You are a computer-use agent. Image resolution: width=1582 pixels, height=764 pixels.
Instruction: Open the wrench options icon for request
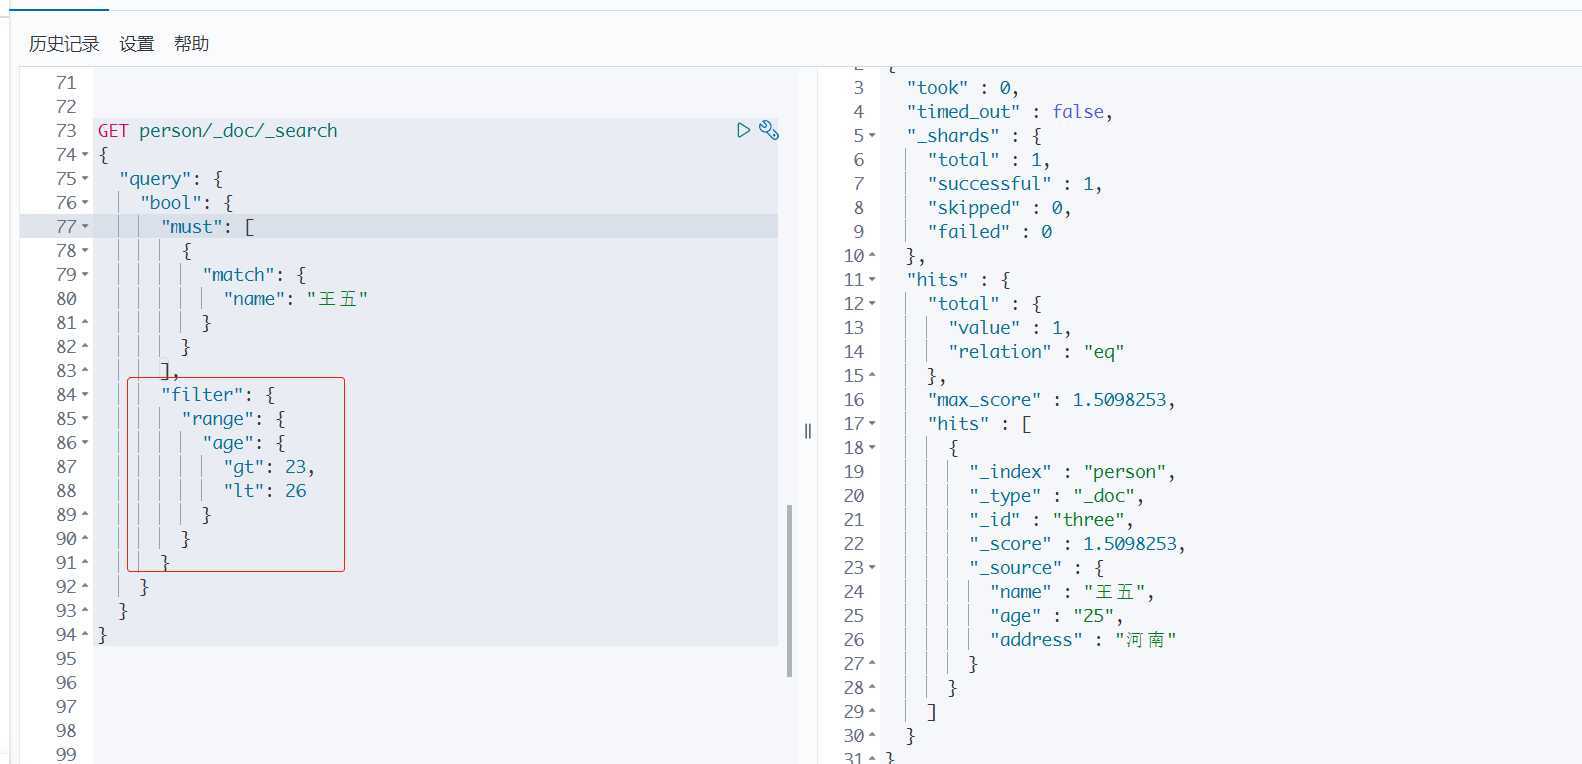(769, 130)
